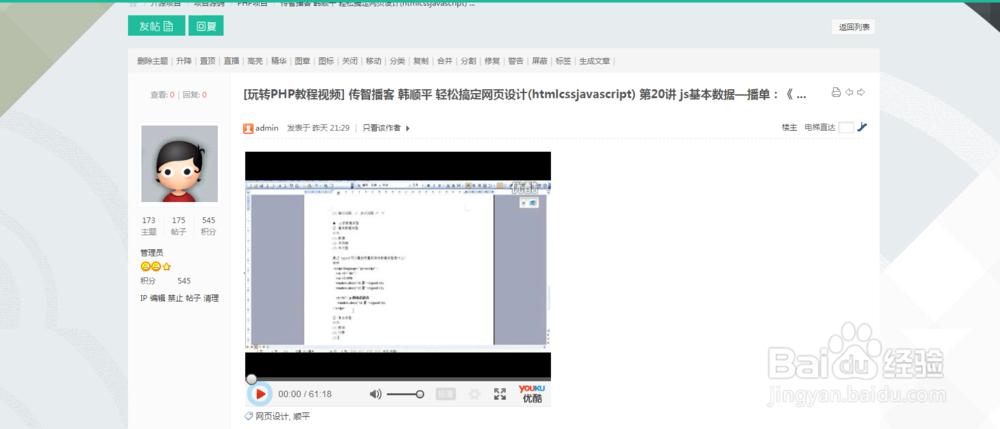The image size is (1000, 429).
Task: Choose 关闭 to close the thread
Action: (349, 61)
